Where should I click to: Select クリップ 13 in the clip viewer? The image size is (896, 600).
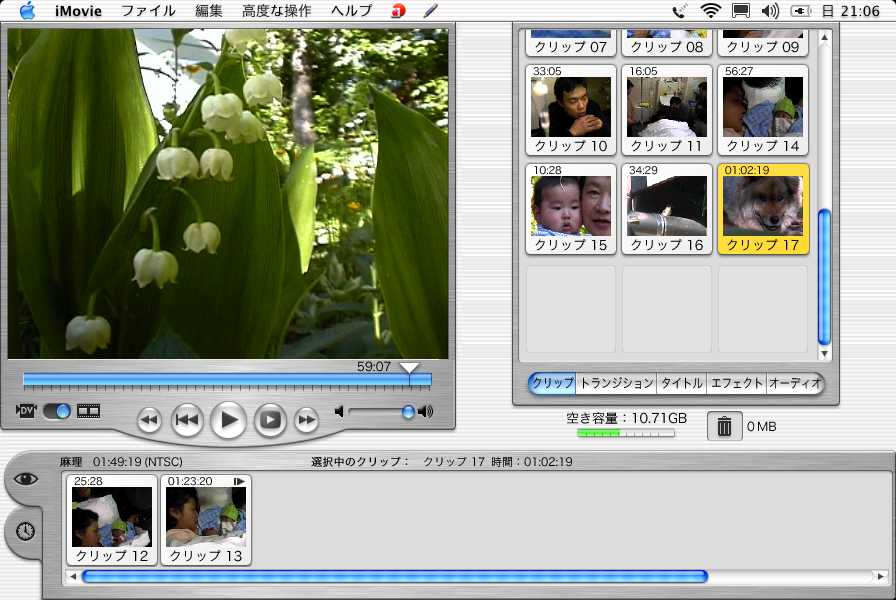(x=206, y=520)
